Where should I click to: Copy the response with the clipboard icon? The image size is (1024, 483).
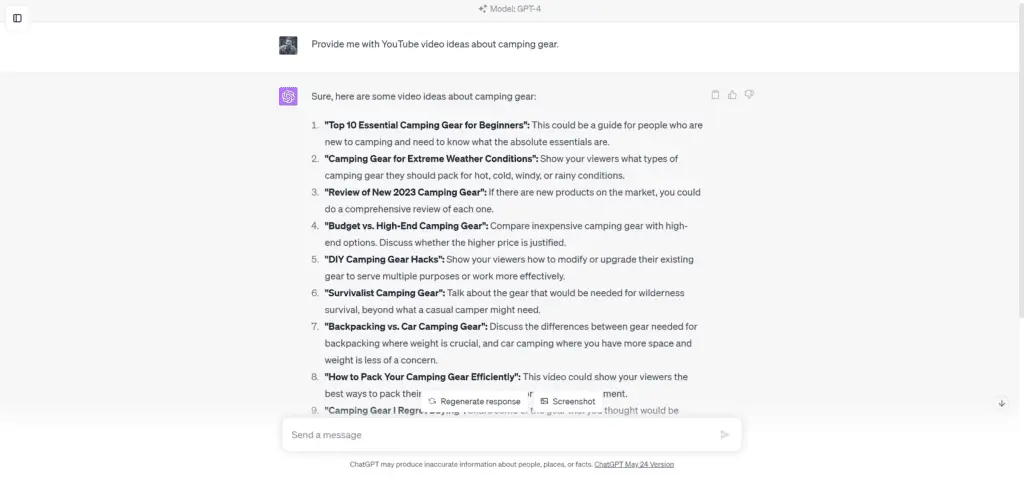[715, 95]
